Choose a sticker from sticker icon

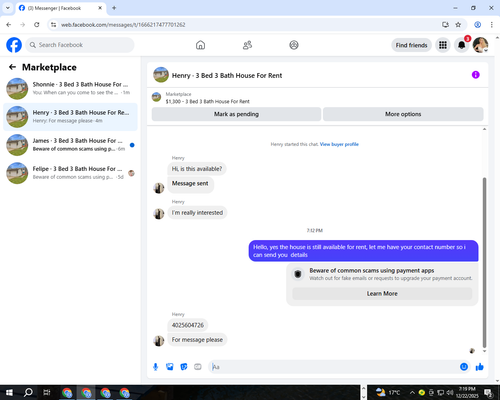point(184,367)
